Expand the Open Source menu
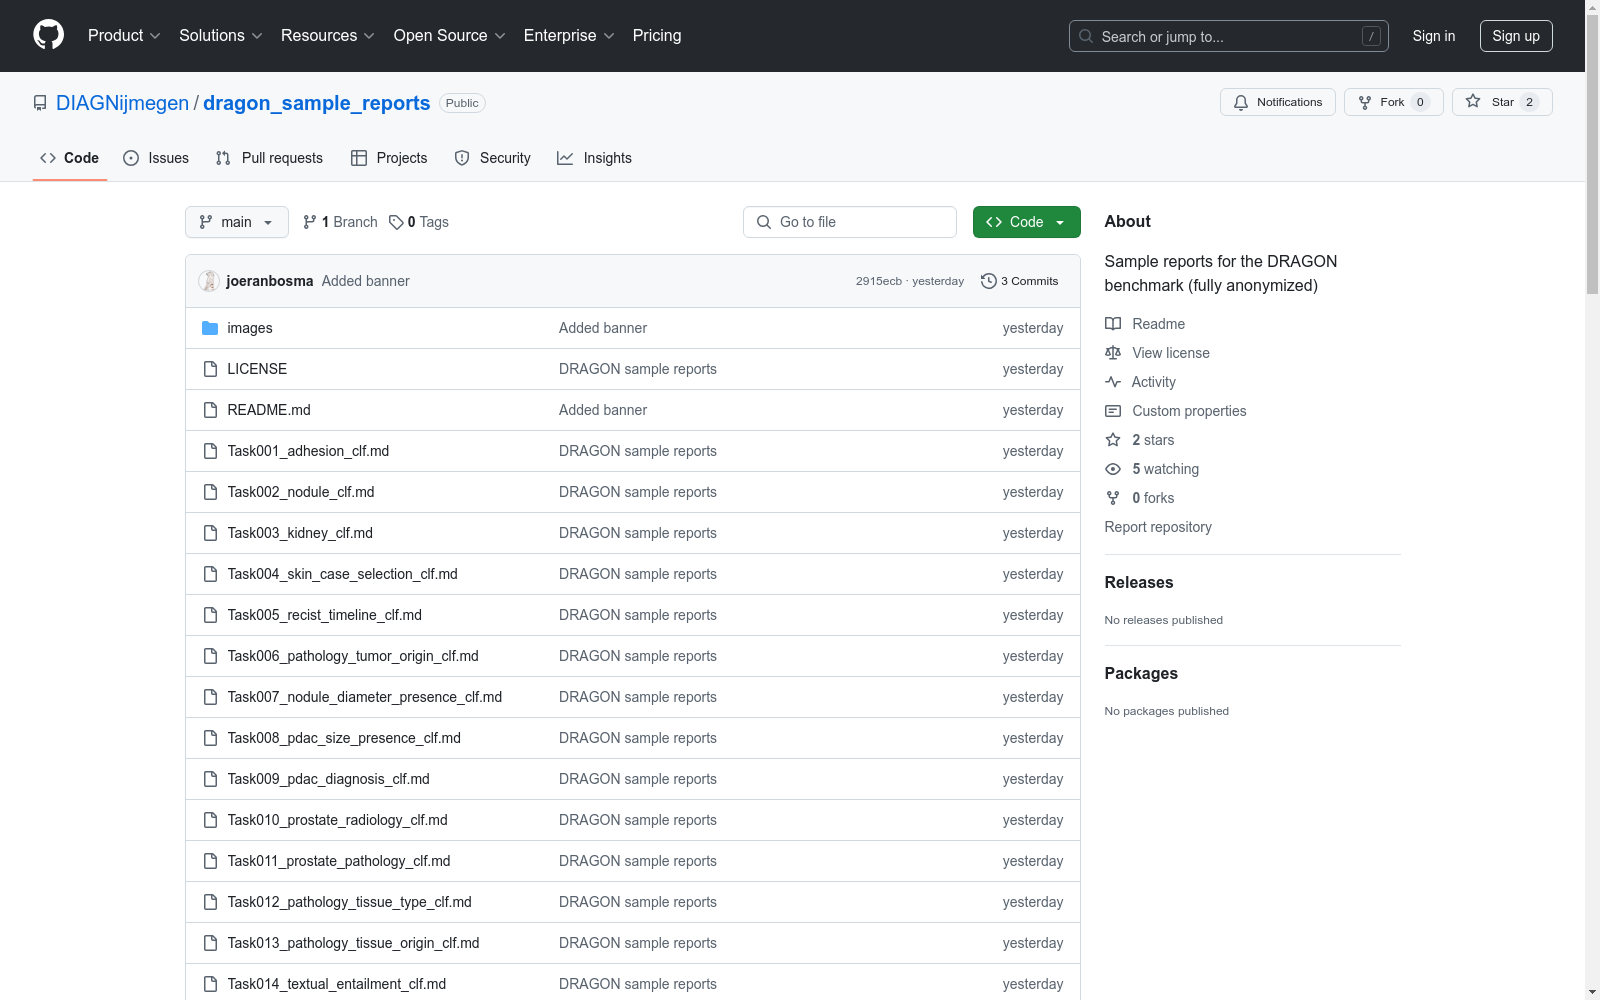Image resolution: width=1600 pixels, height=1000 pixels. coord(450,36)
